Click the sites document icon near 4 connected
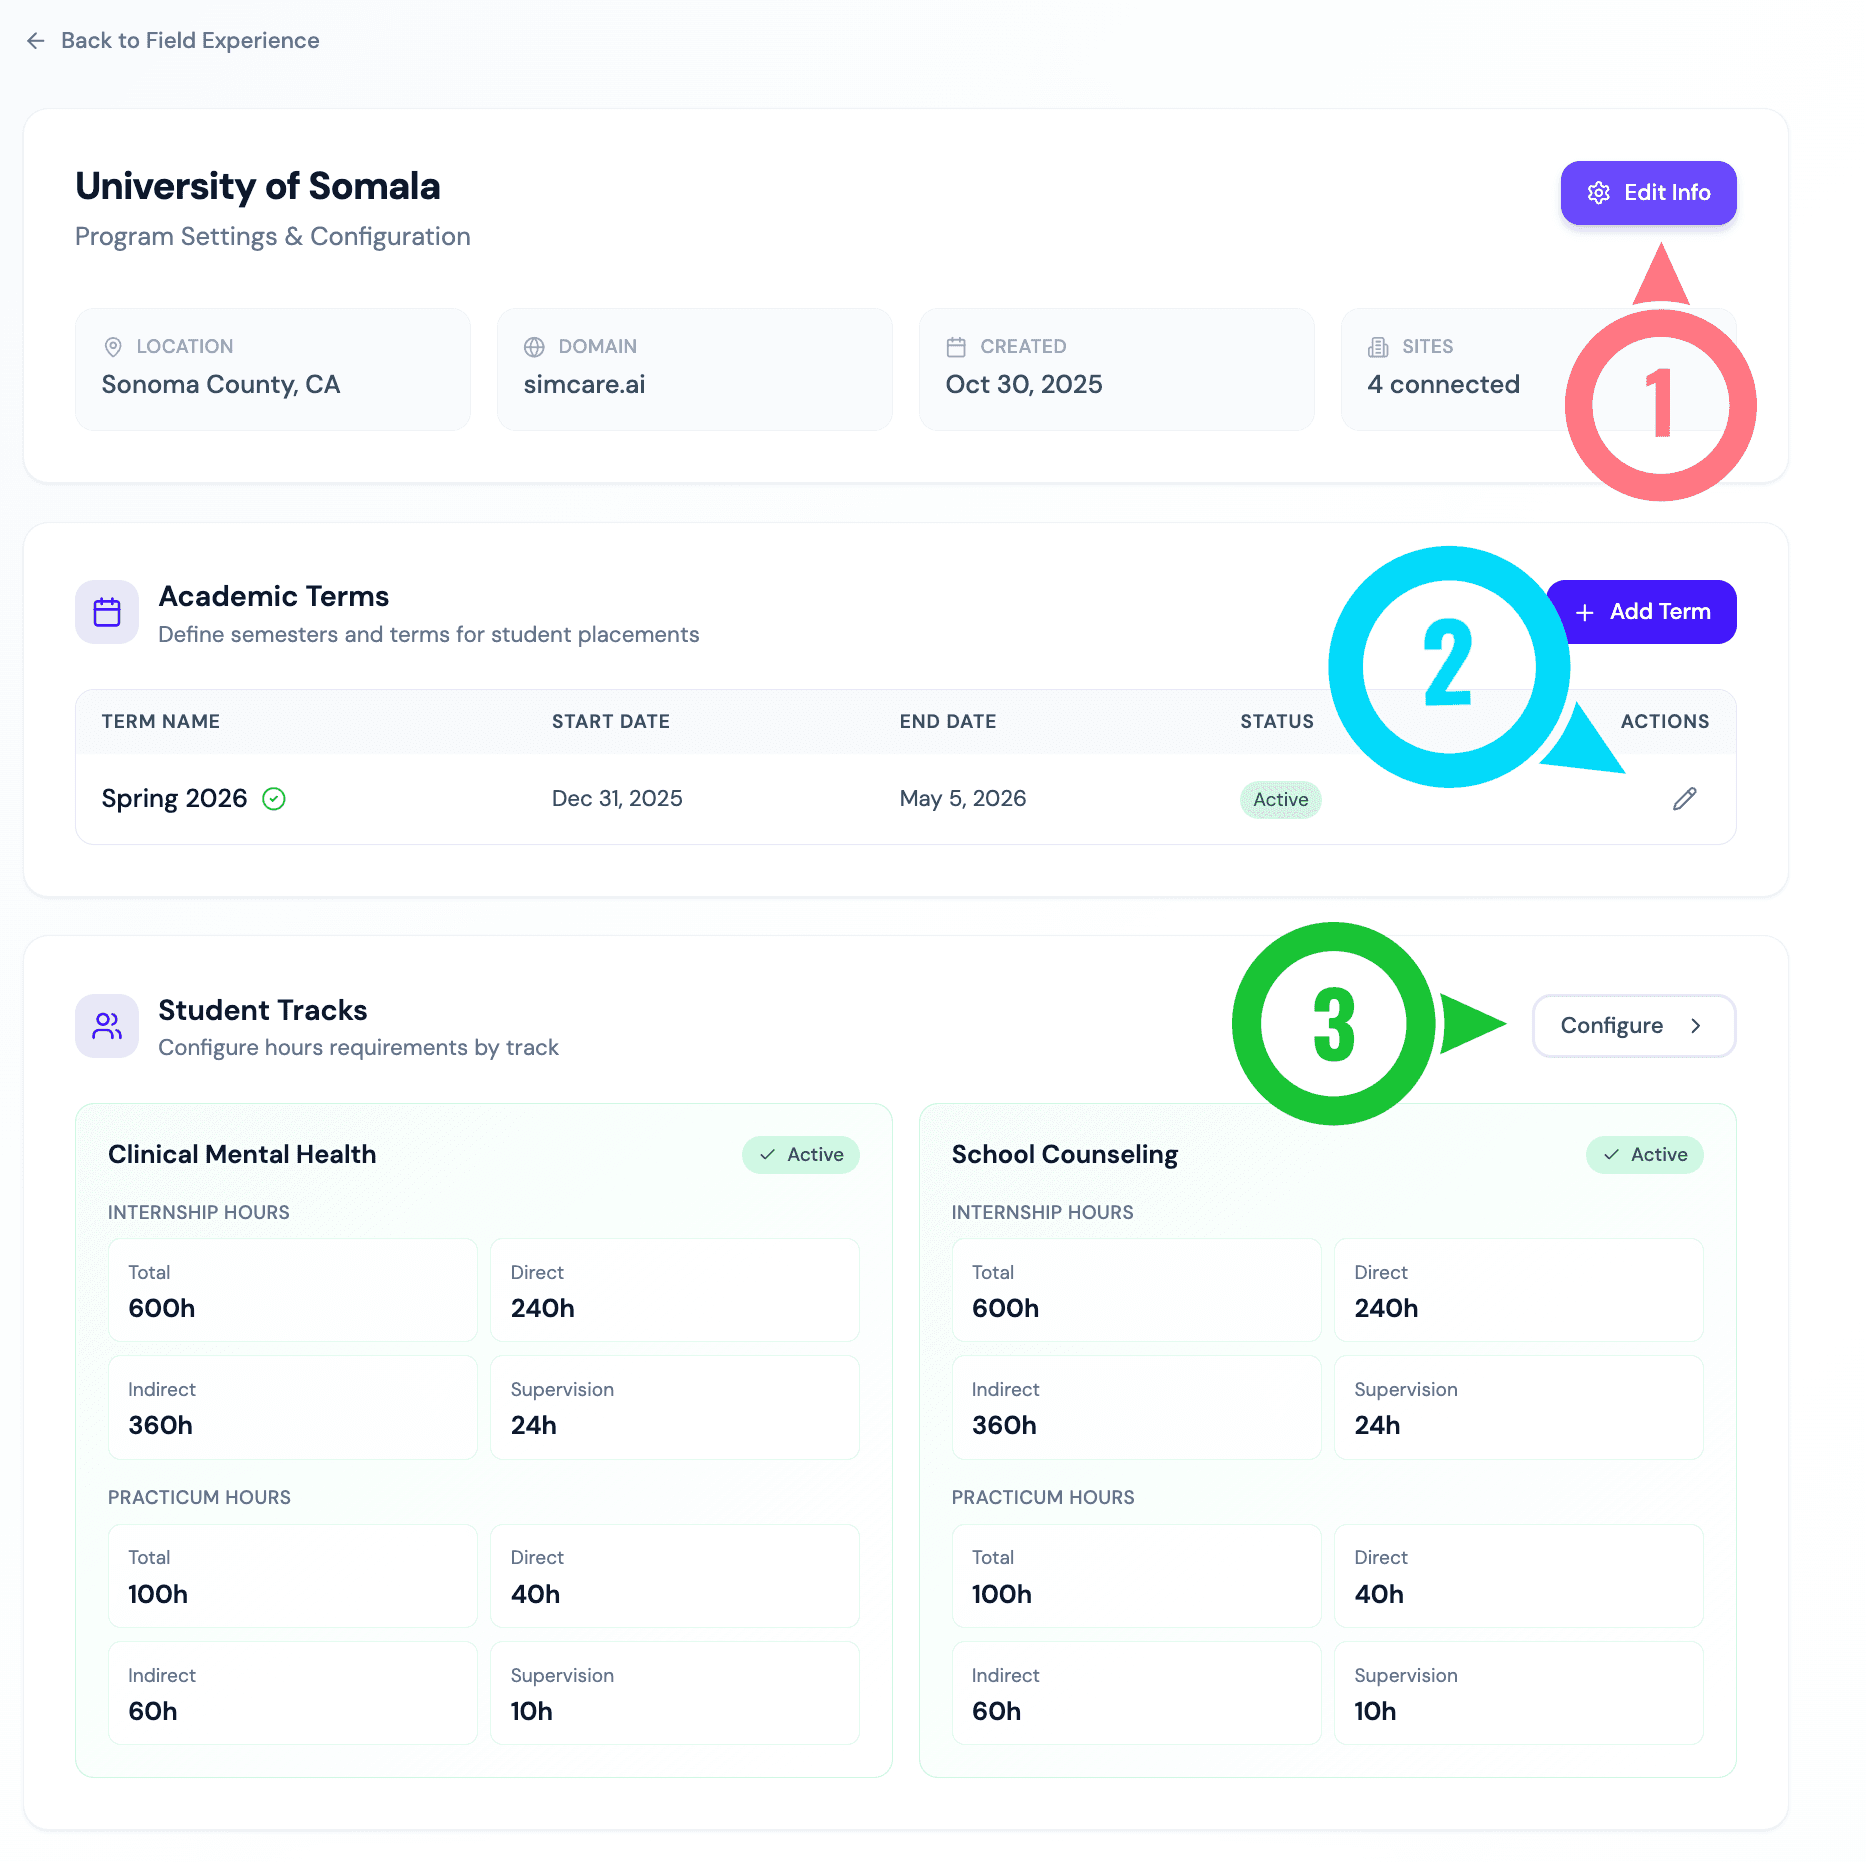This screenshot has width=1866, height=1862. [x=1378, y=347]
